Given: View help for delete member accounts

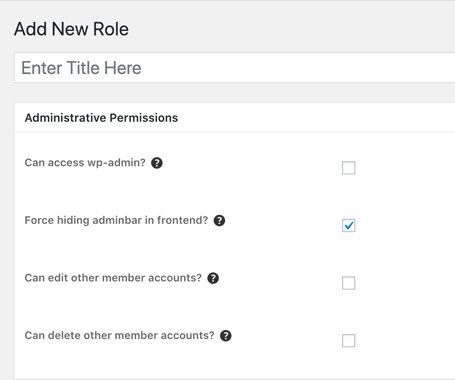Looking at the screenshot, I should [x=226, y=336].
